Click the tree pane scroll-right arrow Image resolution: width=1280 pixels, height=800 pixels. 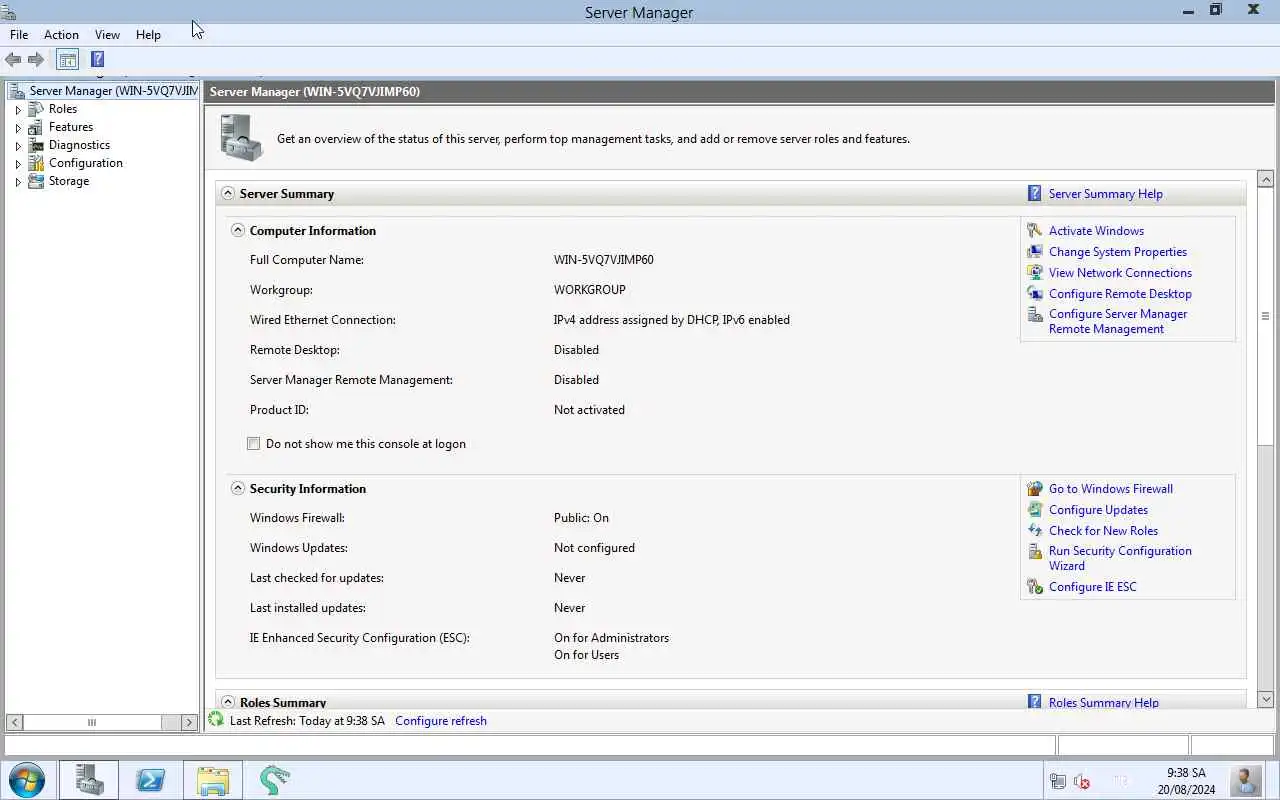click(x=189, y=722)
